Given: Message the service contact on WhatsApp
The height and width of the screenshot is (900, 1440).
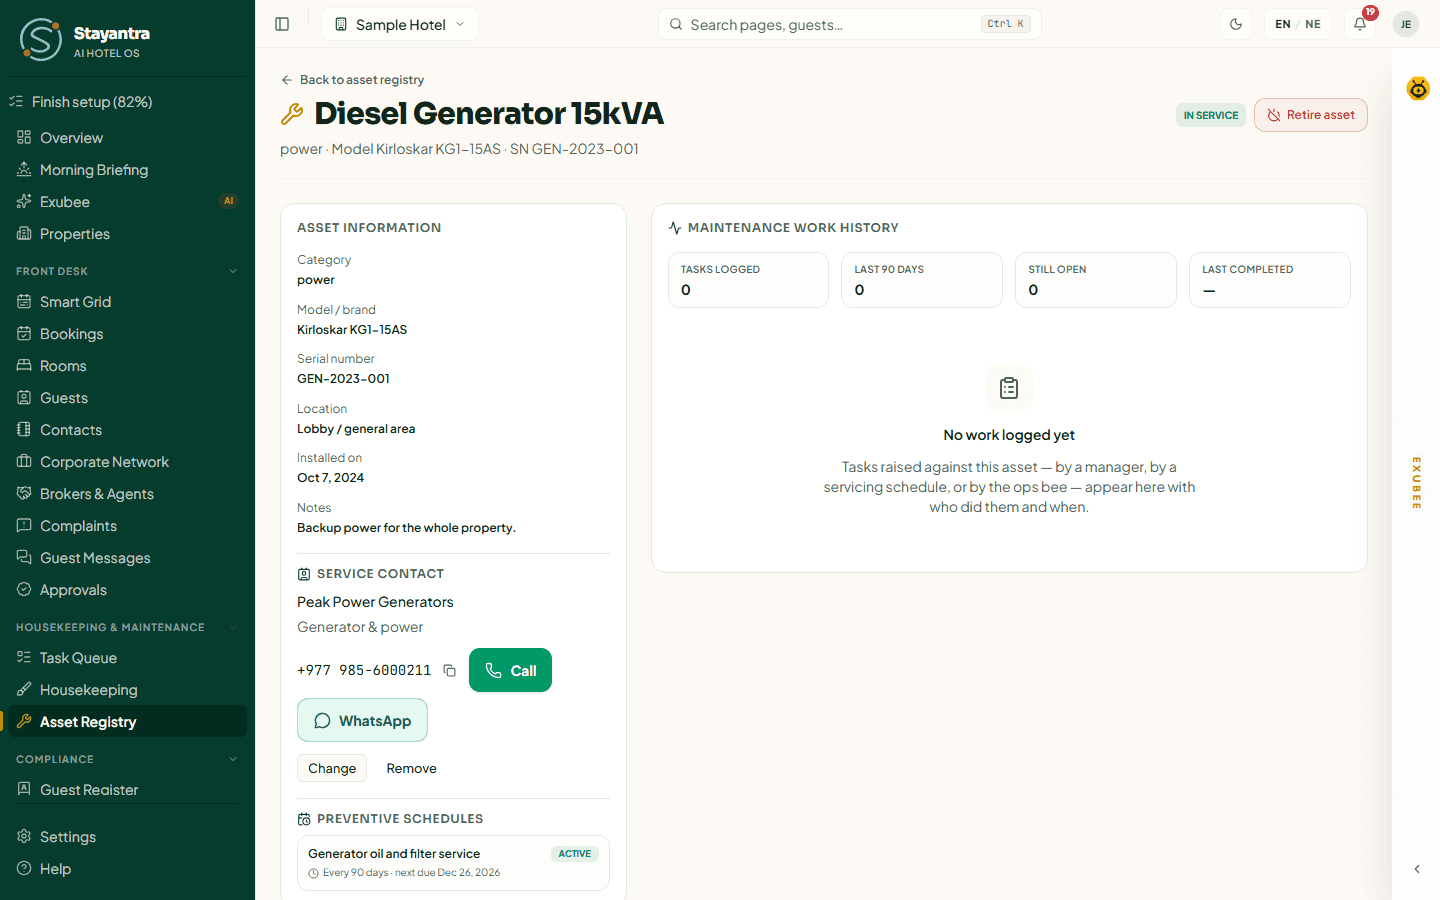Looking at the screenshot, I should point(362,720).
